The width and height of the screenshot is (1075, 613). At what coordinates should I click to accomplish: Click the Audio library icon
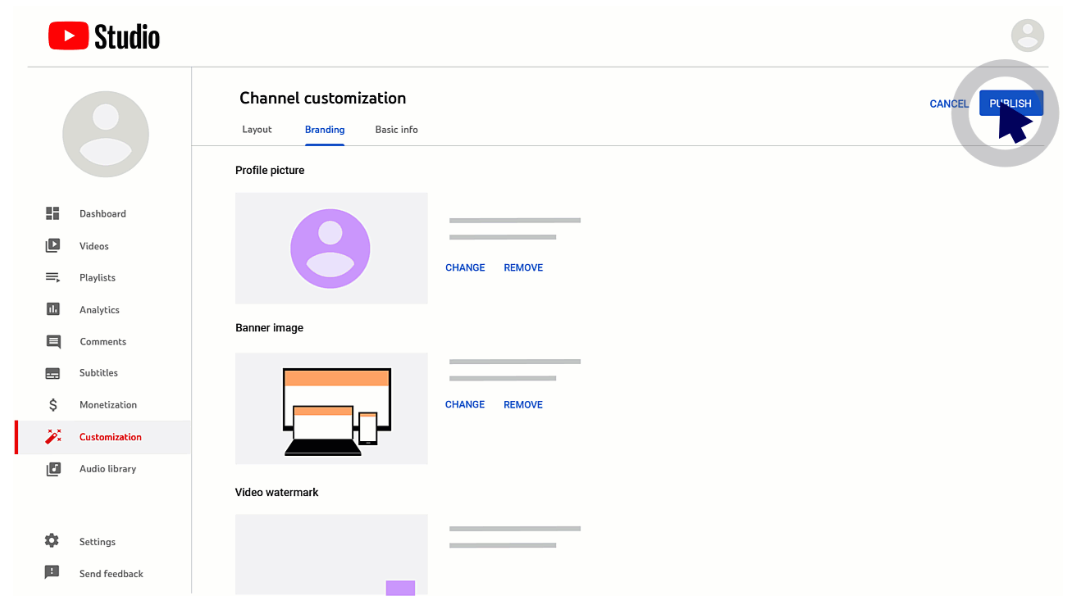click(x=53, y=469)
